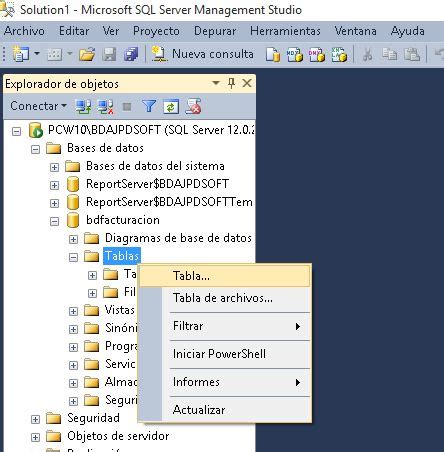Click the Add New Item toolbar icon

tap(55, 54)
